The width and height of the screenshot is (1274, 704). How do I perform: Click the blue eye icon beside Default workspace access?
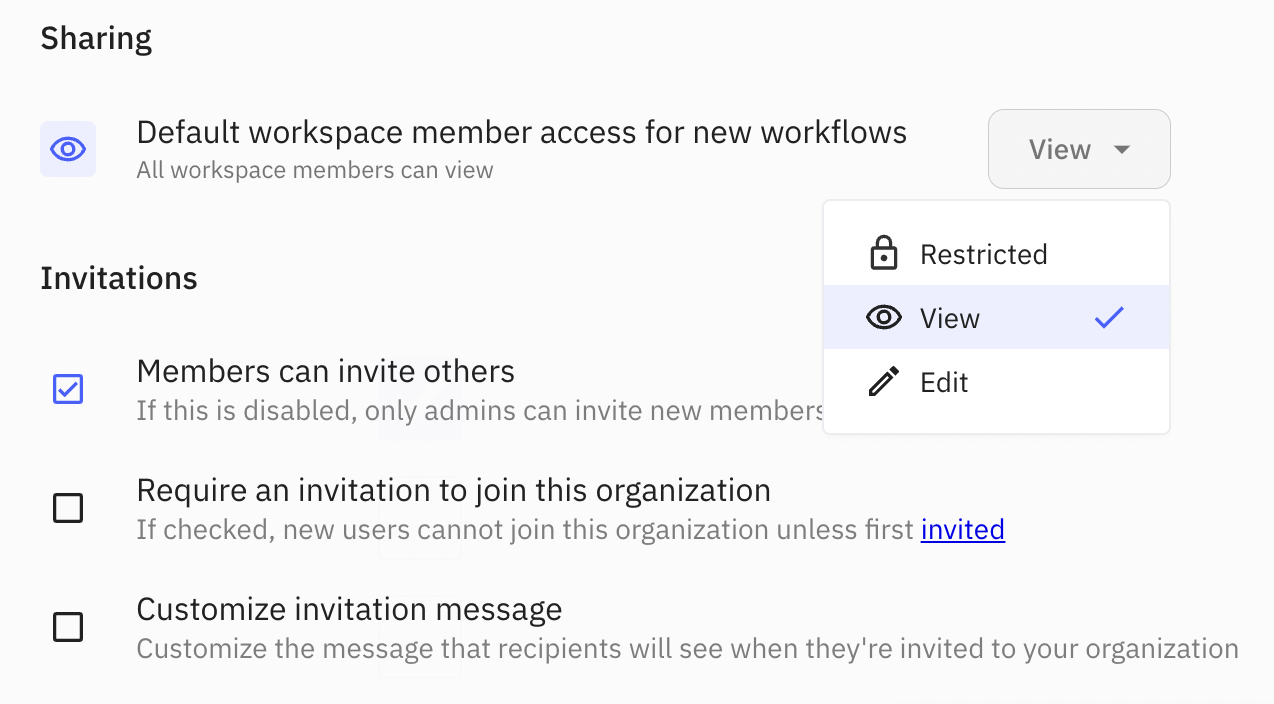tap(68, 149)
